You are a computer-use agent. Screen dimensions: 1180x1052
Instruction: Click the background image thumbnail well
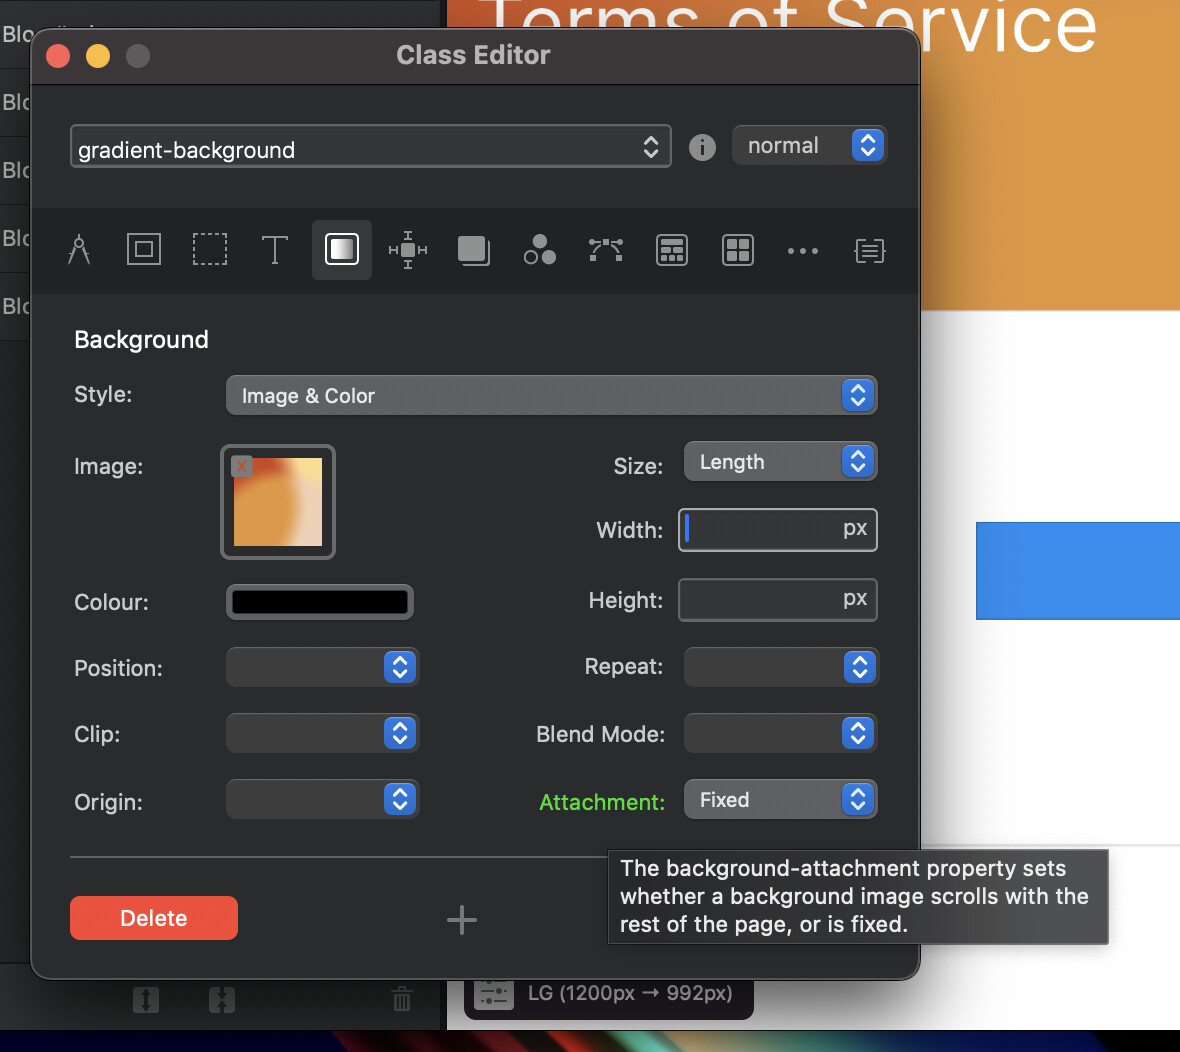278,502
